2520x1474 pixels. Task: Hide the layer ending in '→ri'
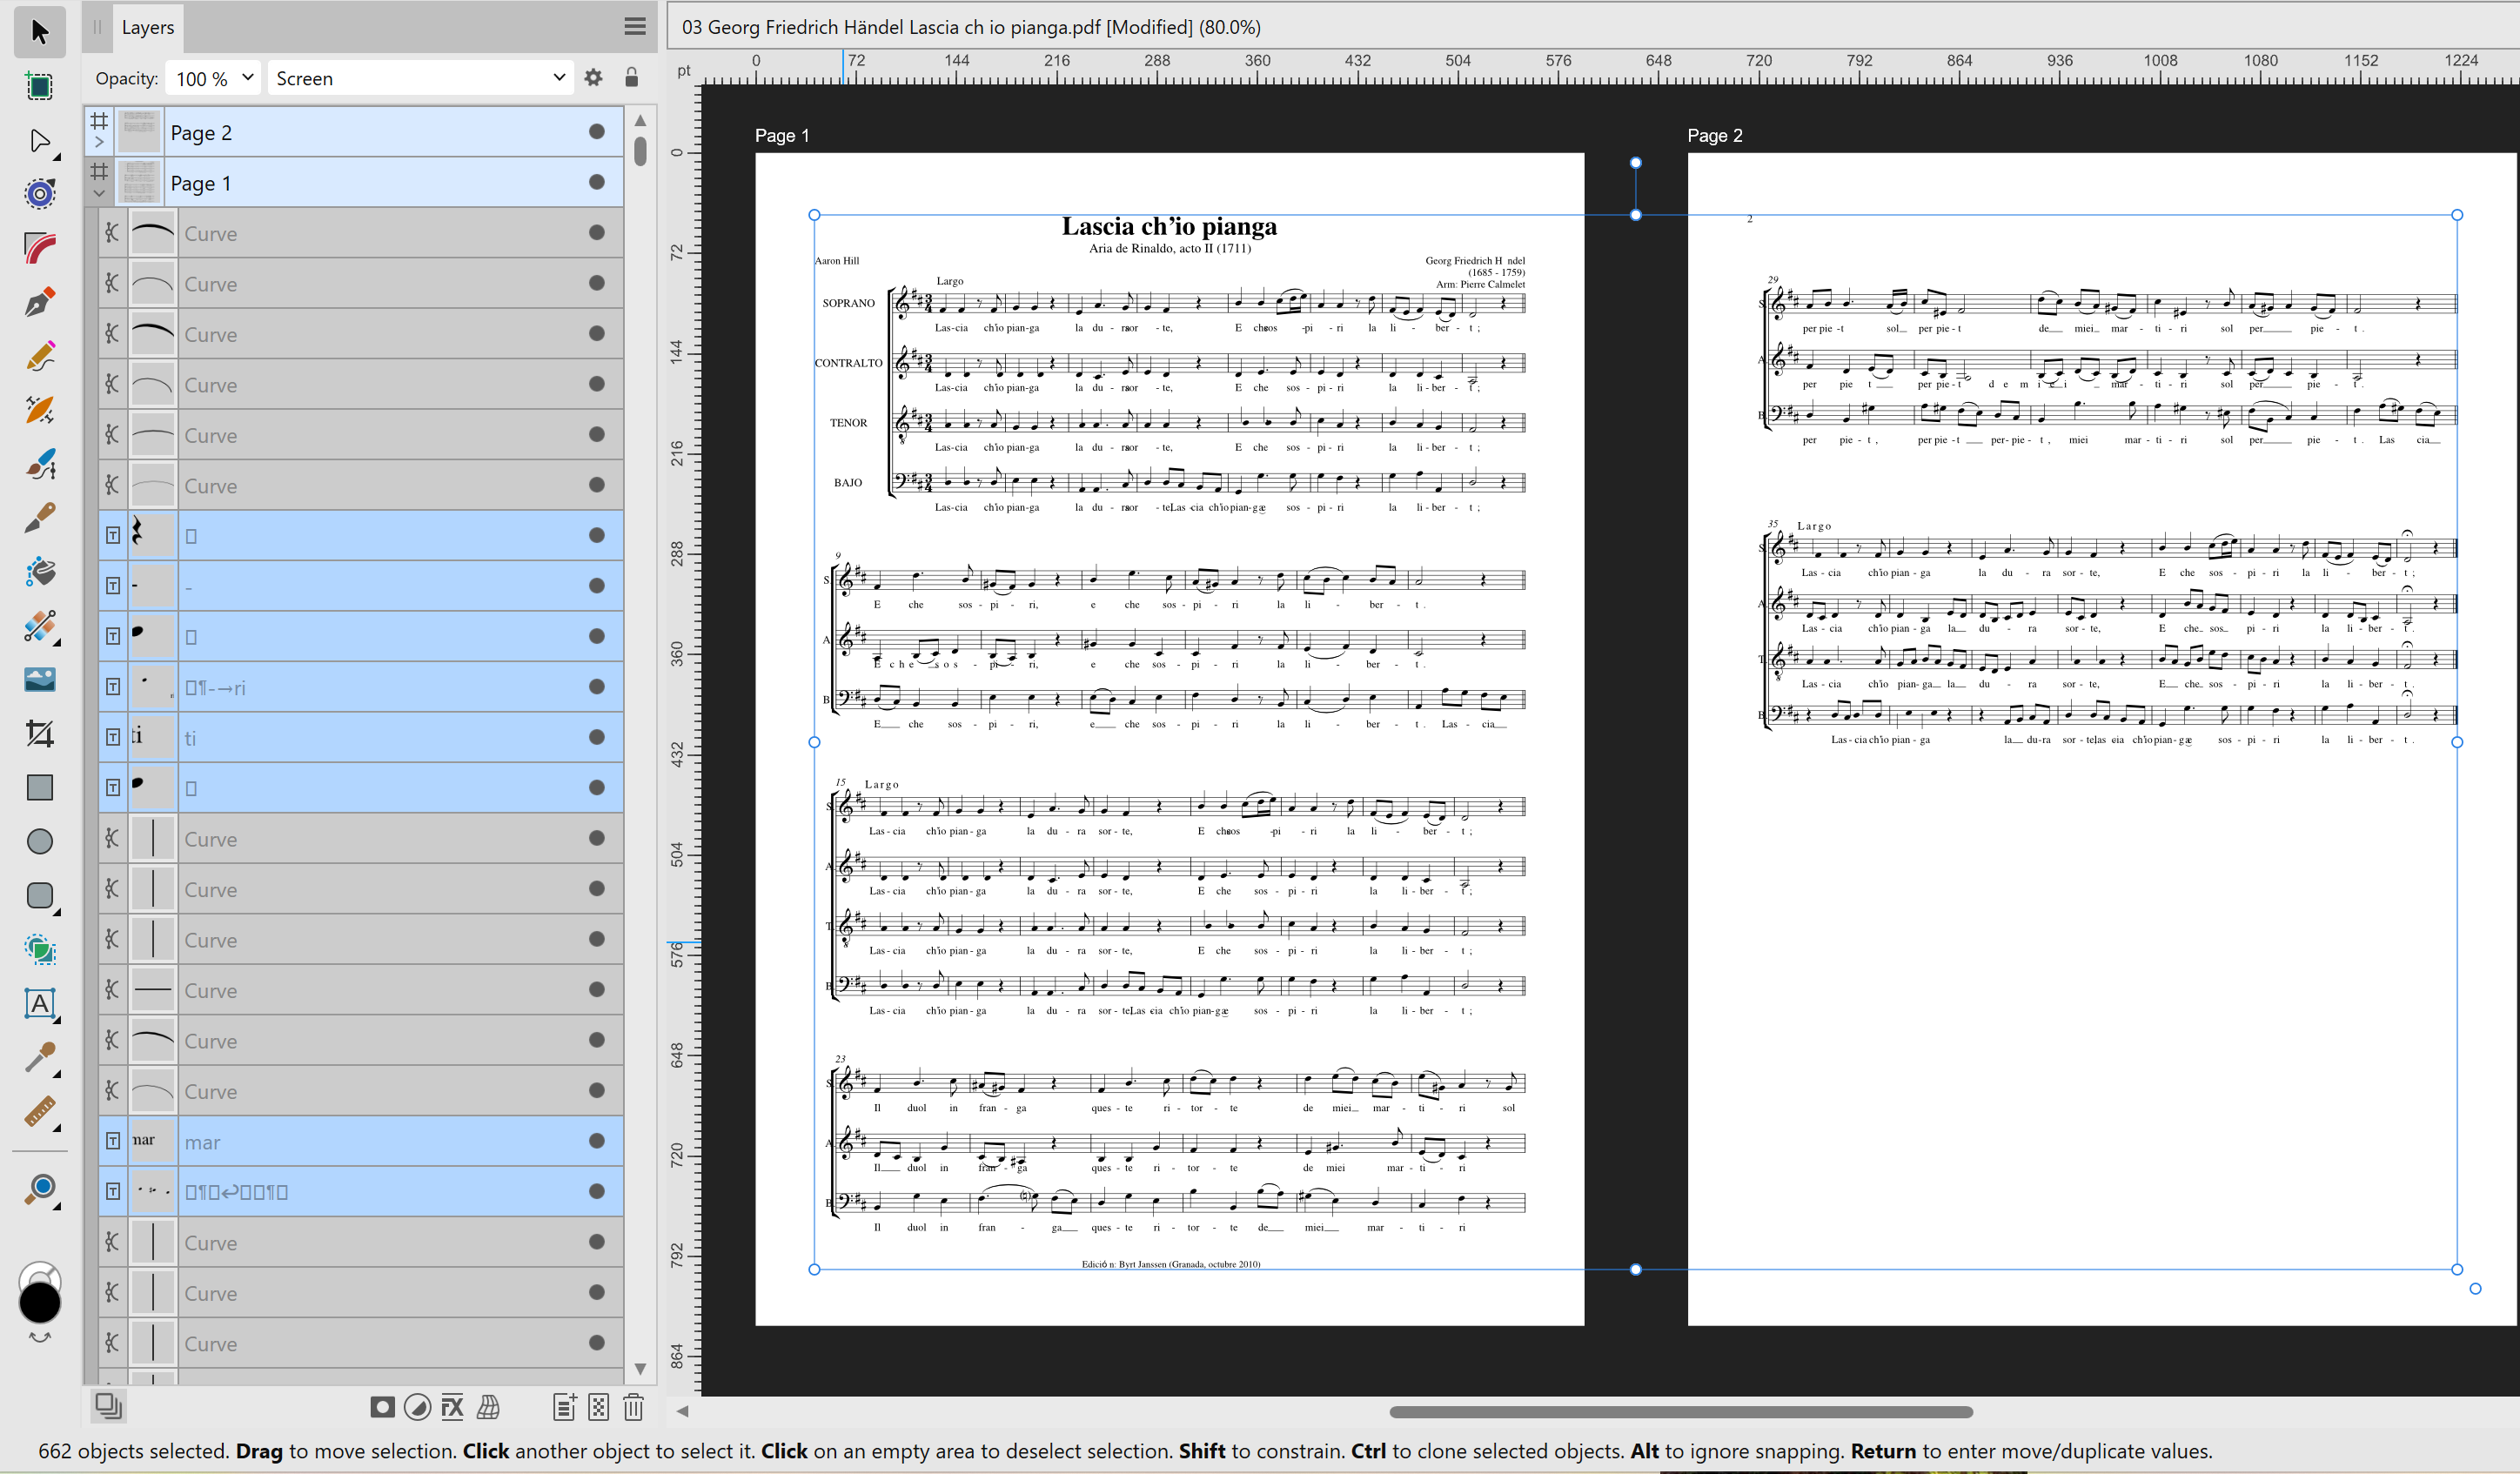pos(597,687)
